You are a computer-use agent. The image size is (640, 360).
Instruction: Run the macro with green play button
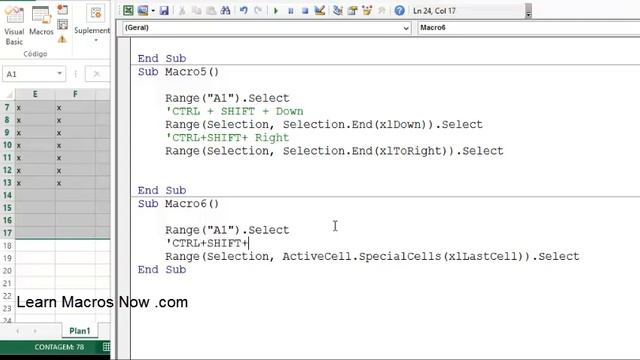point(276,11)
